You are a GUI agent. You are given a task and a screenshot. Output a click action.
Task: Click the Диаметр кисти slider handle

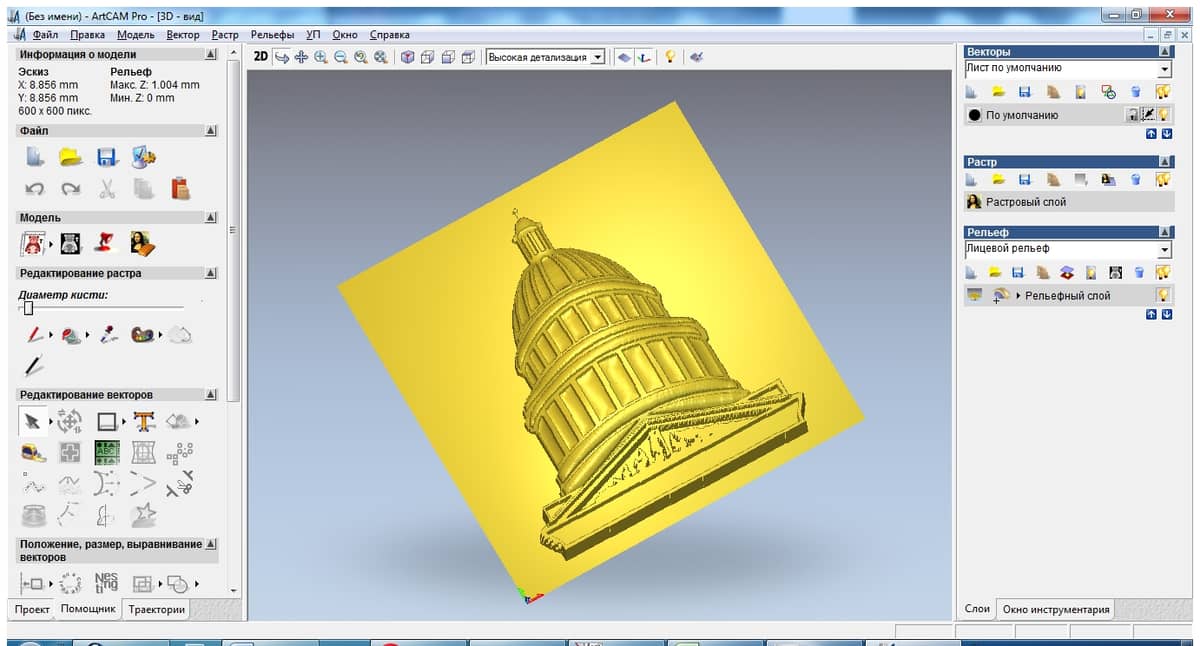point(28,308)
